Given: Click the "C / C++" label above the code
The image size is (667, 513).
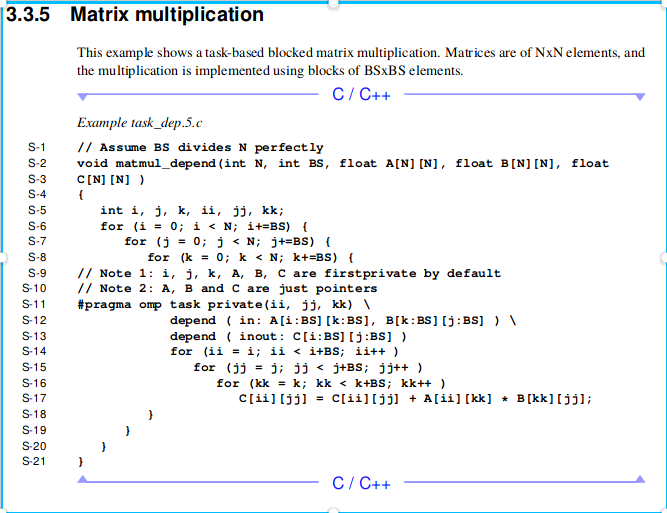Looking at the screenshot, I should [361, 94].
